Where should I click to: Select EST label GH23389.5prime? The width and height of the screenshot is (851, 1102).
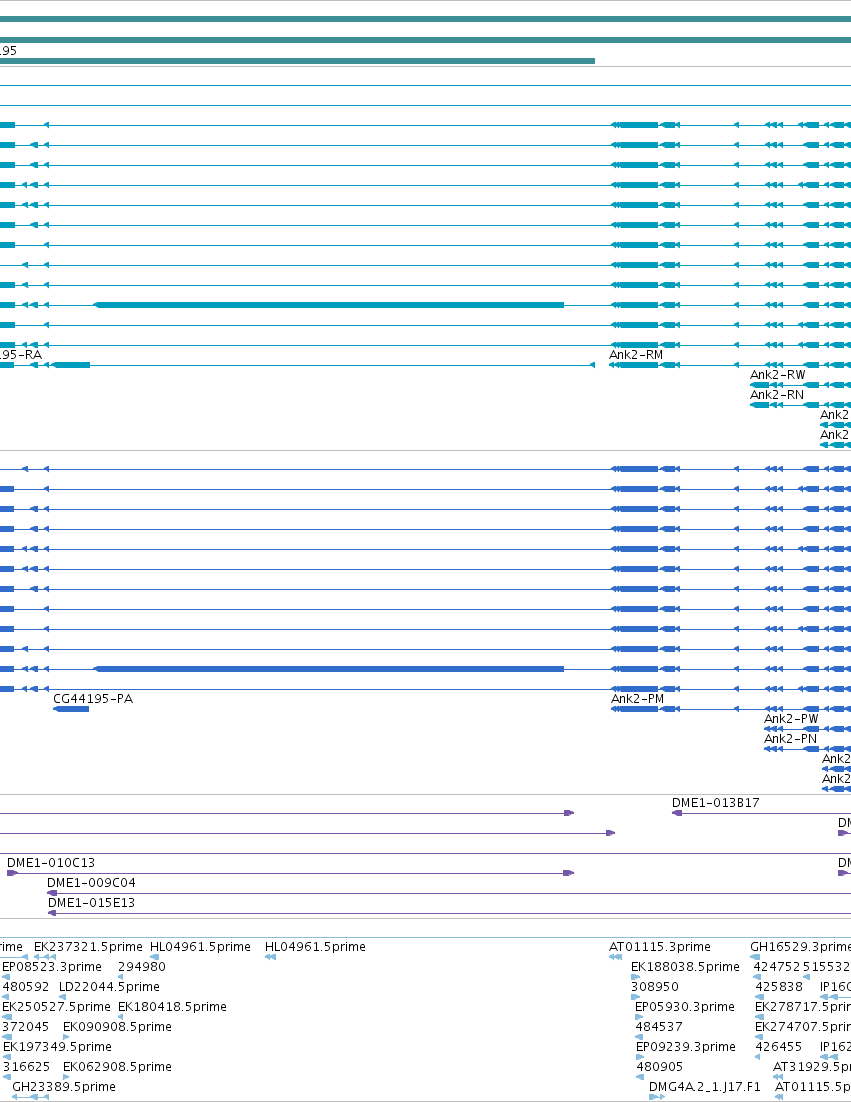pos(64,1087)
